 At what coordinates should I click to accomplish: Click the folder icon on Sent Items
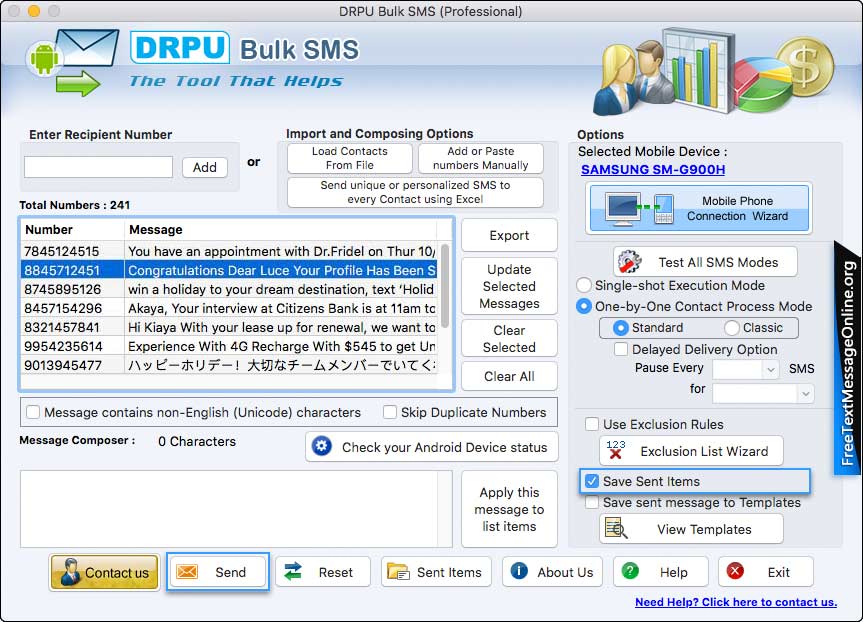click(x=398, y=572)
